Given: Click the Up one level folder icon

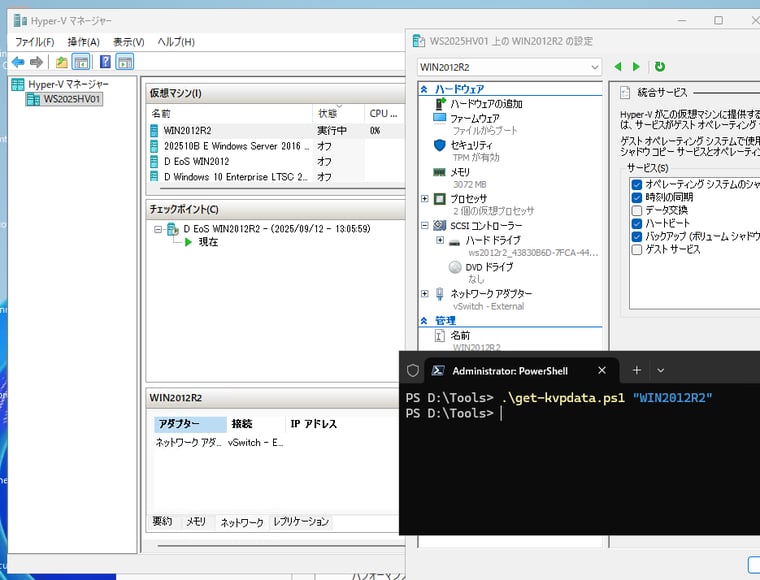Looking at the screenshot, I should tap(62, 62).
